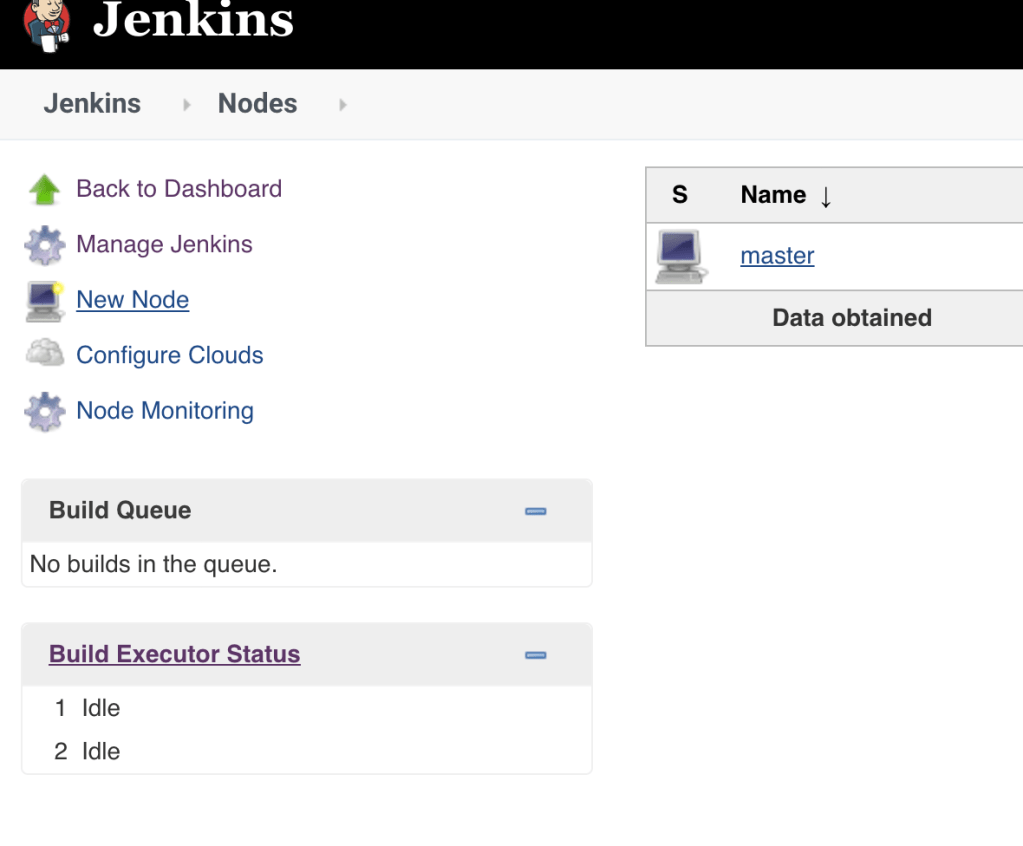This screenshot has width=1023, height=846.
Task: Open the dropdown arrow after Jenkins breadcrumb
Action: 187,104
